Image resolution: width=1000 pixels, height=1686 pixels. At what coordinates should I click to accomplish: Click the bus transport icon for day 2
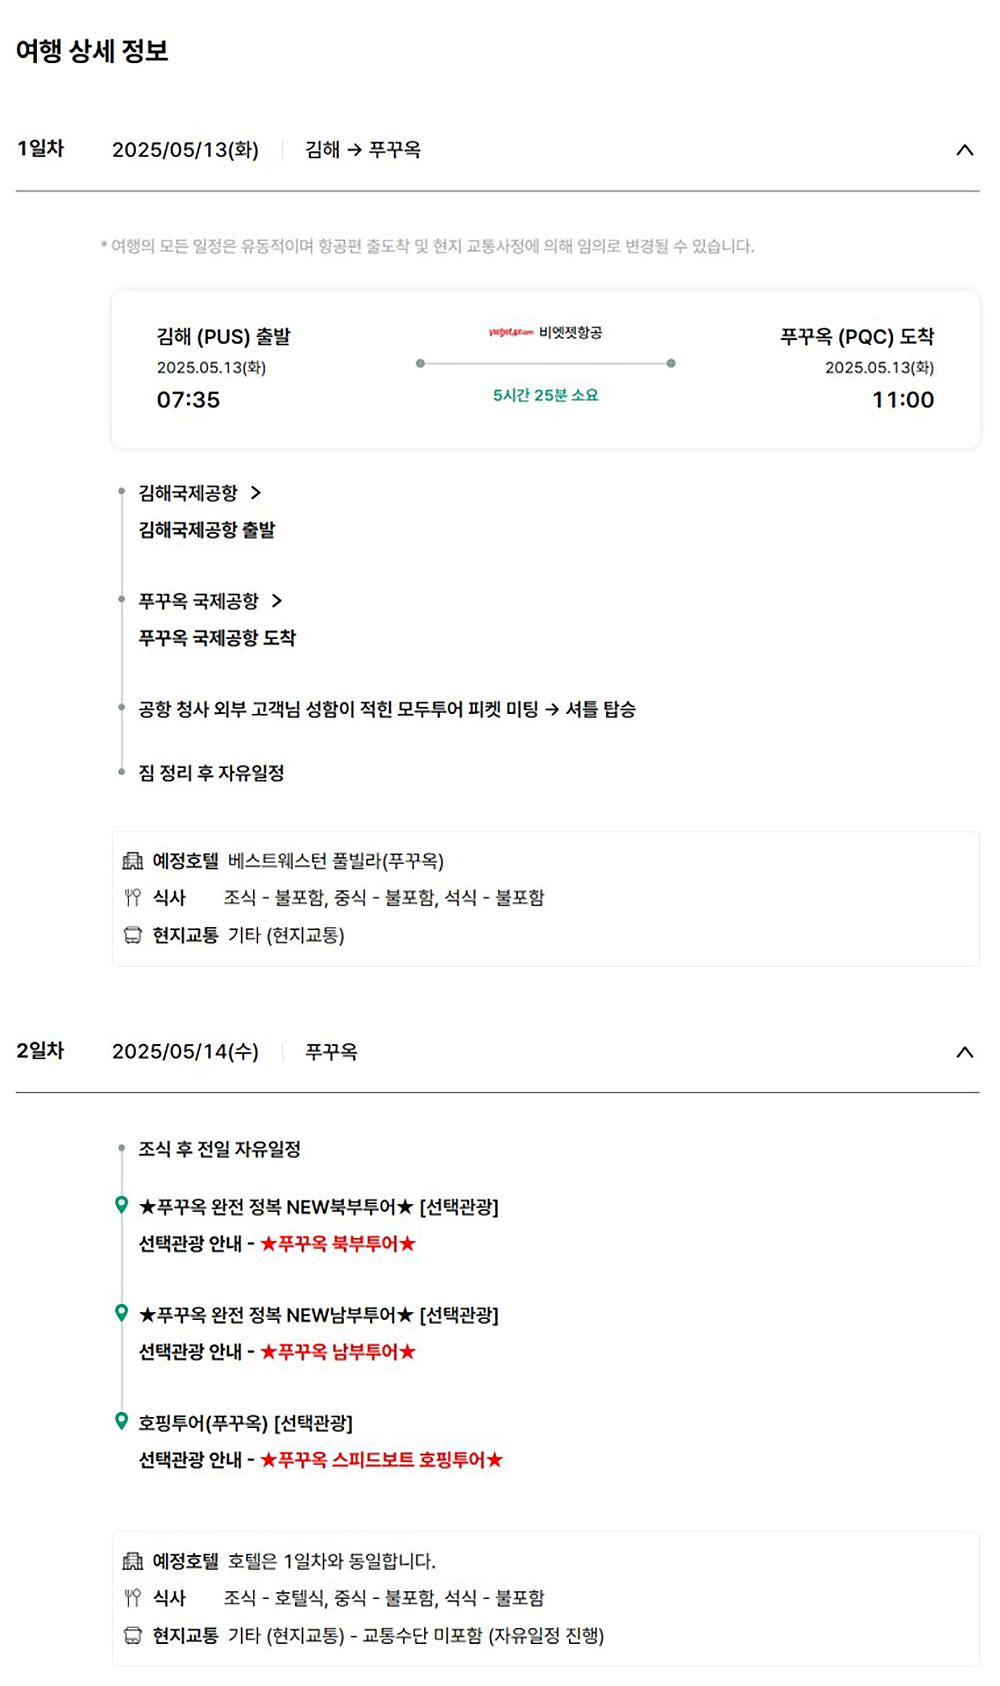[x=132, y=1635]
